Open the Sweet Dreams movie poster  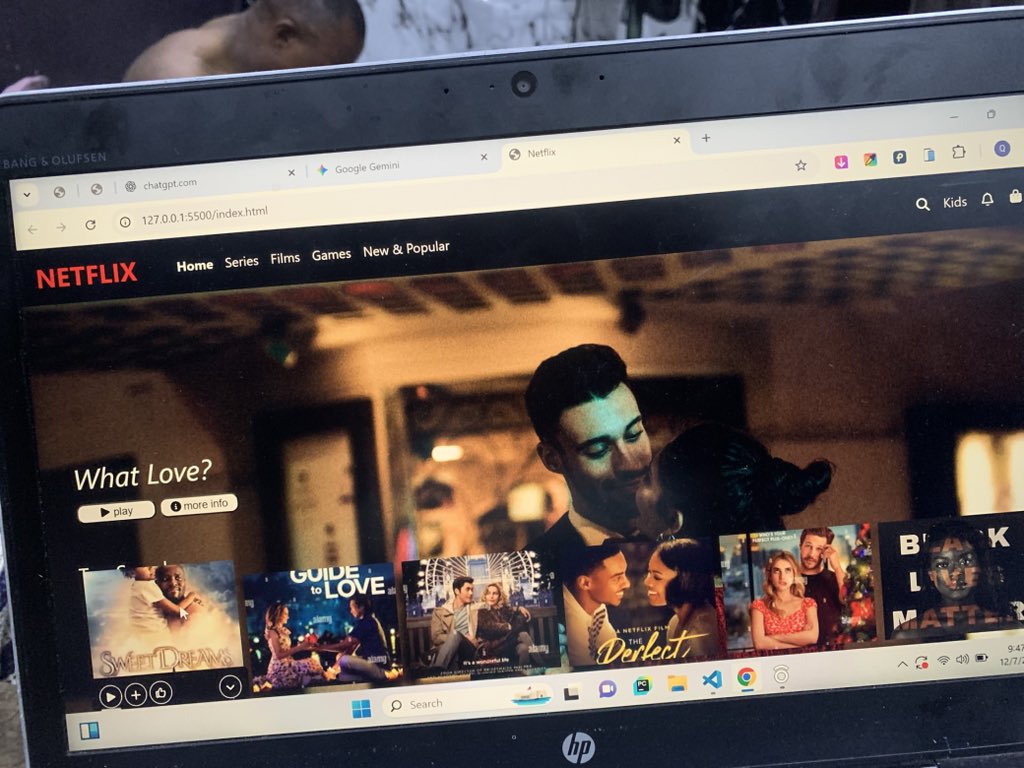(x=163, y=622)
